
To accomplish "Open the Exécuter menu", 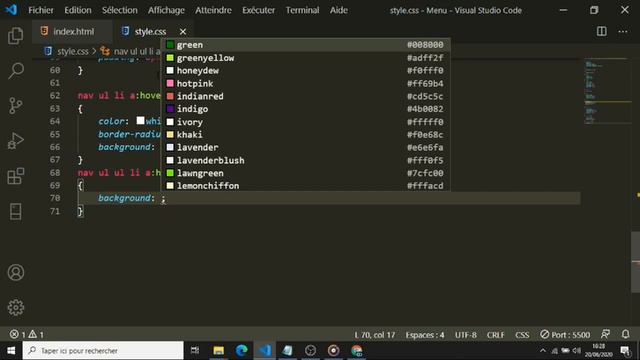I will pyautogui.click(x=258, y=10).
